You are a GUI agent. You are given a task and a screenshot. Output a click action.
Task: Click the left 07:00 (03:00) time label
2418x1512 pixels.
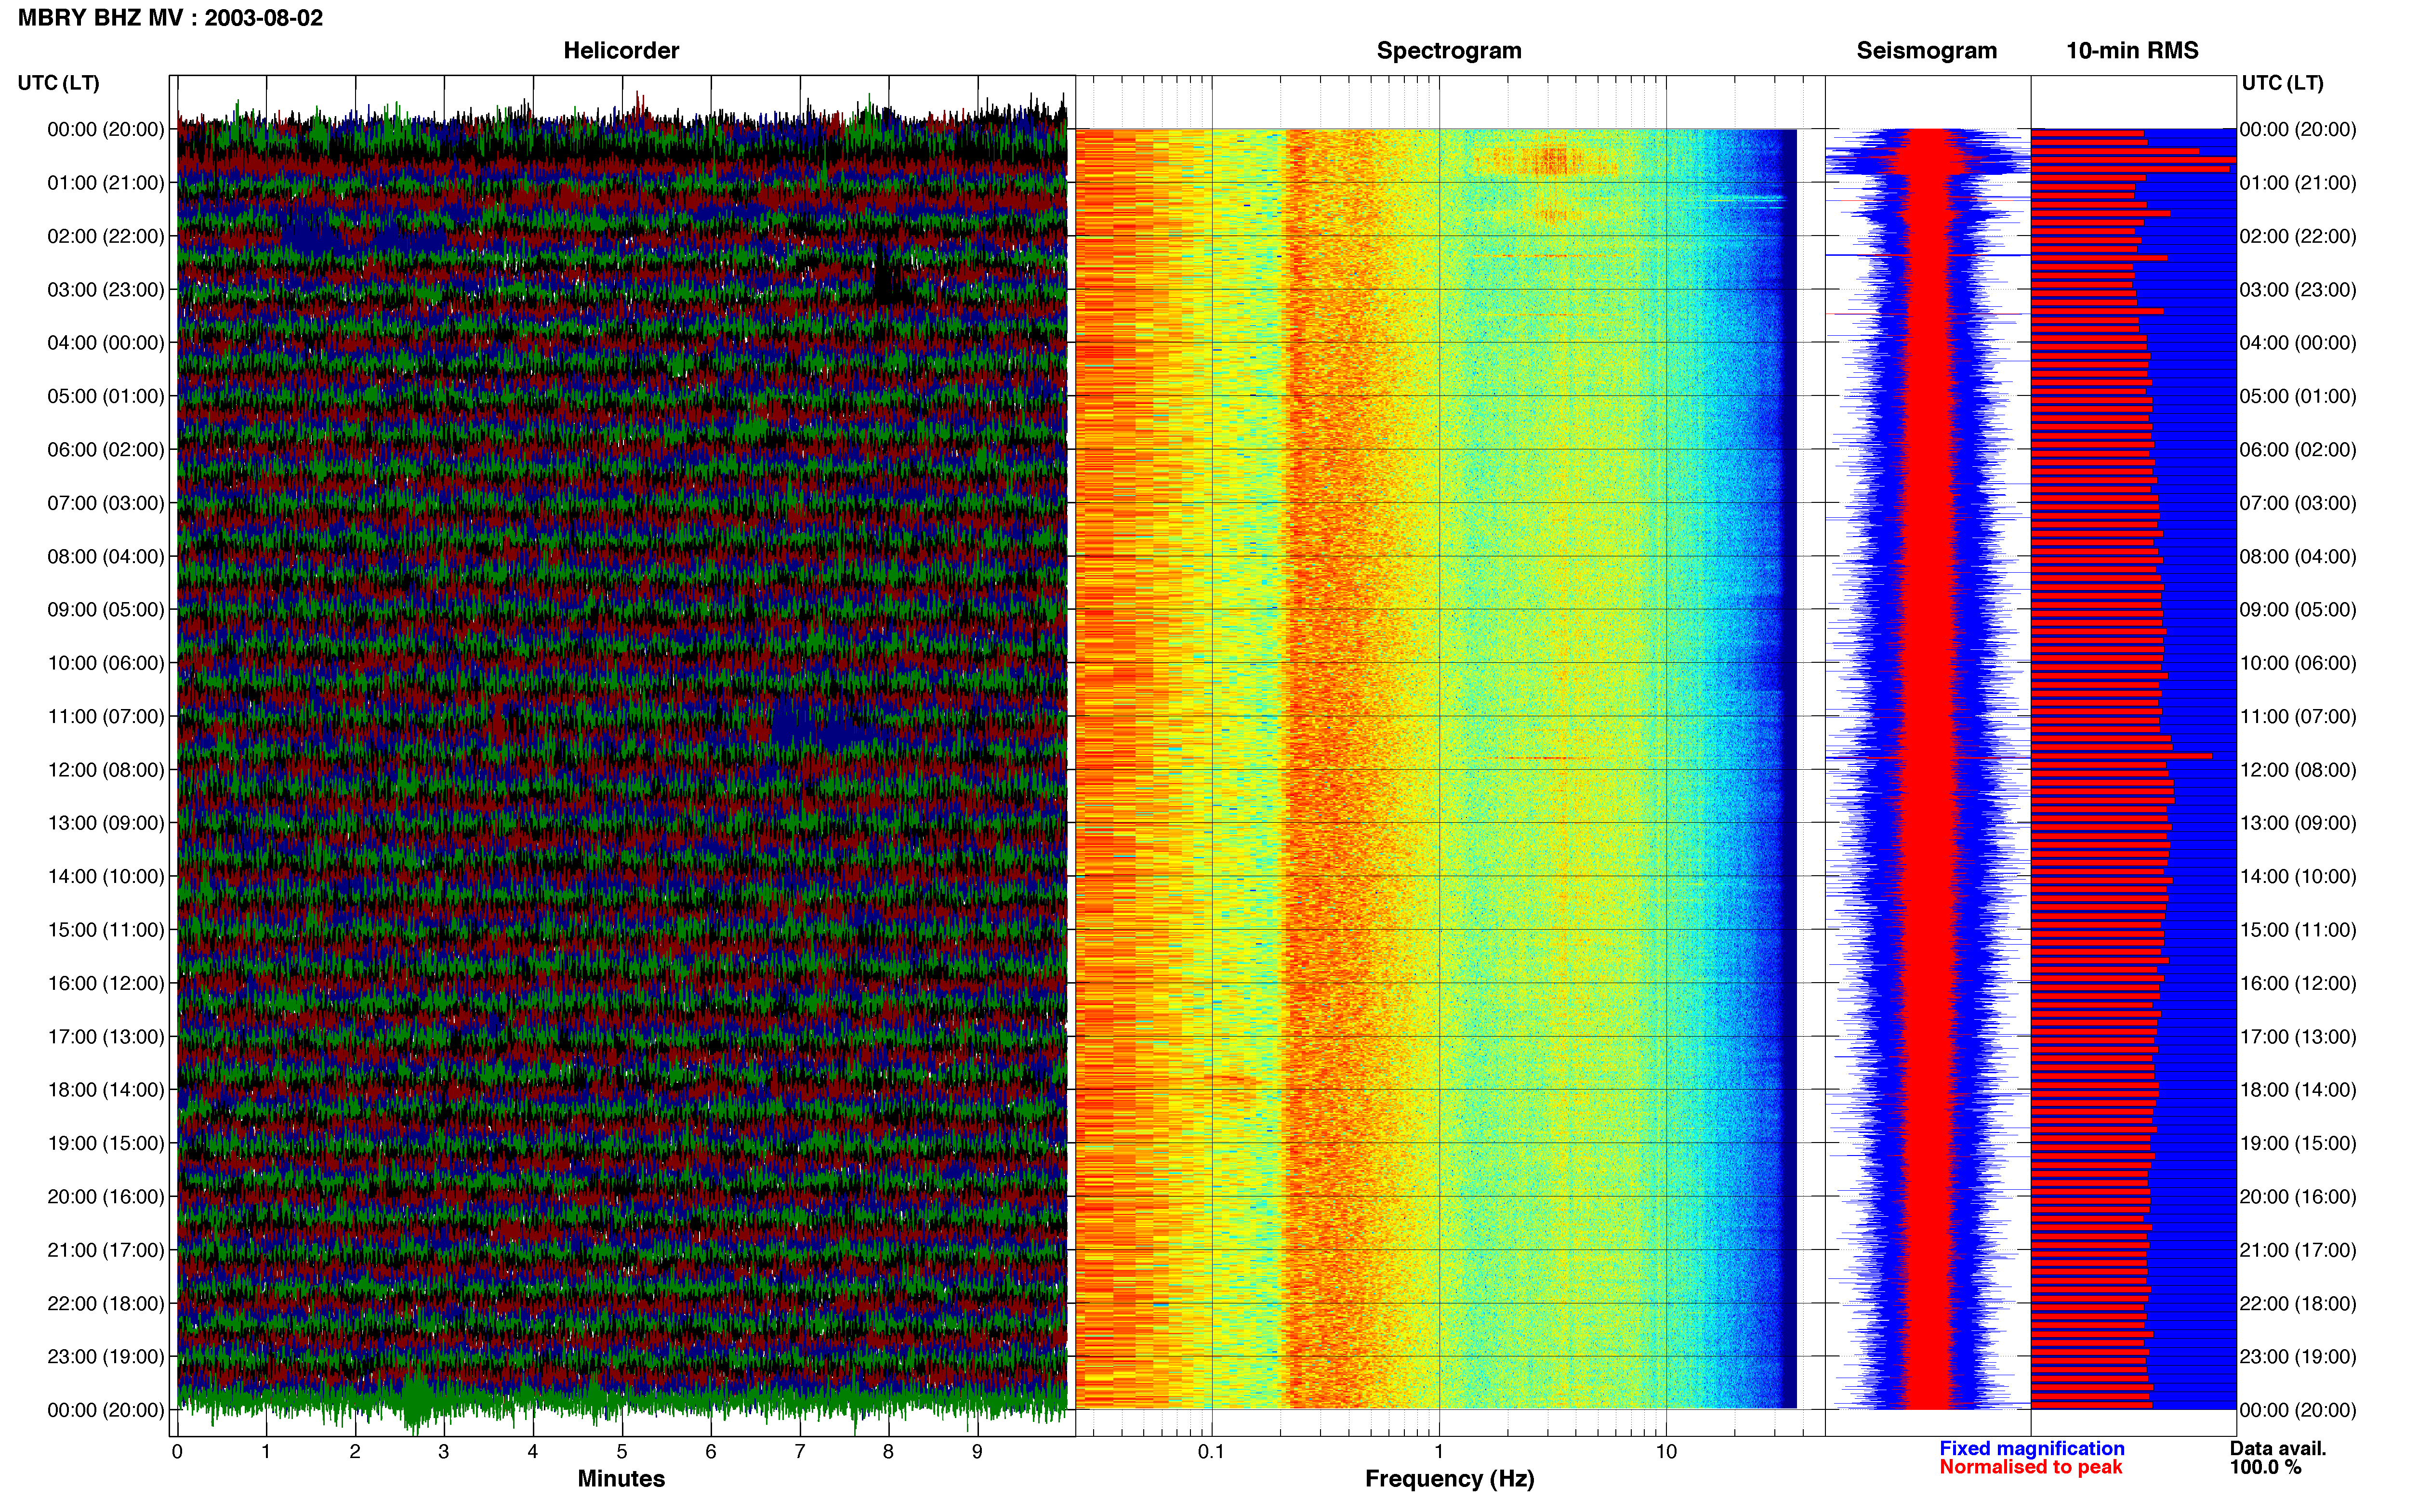(x=106, y=502)
